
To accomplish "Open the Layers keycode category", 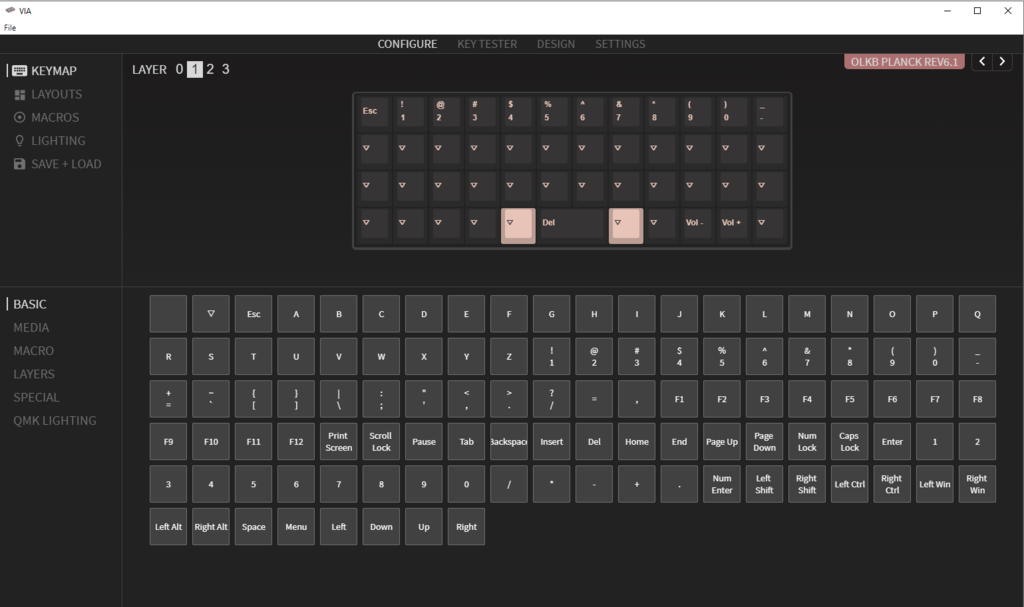I will pos(34,374).
